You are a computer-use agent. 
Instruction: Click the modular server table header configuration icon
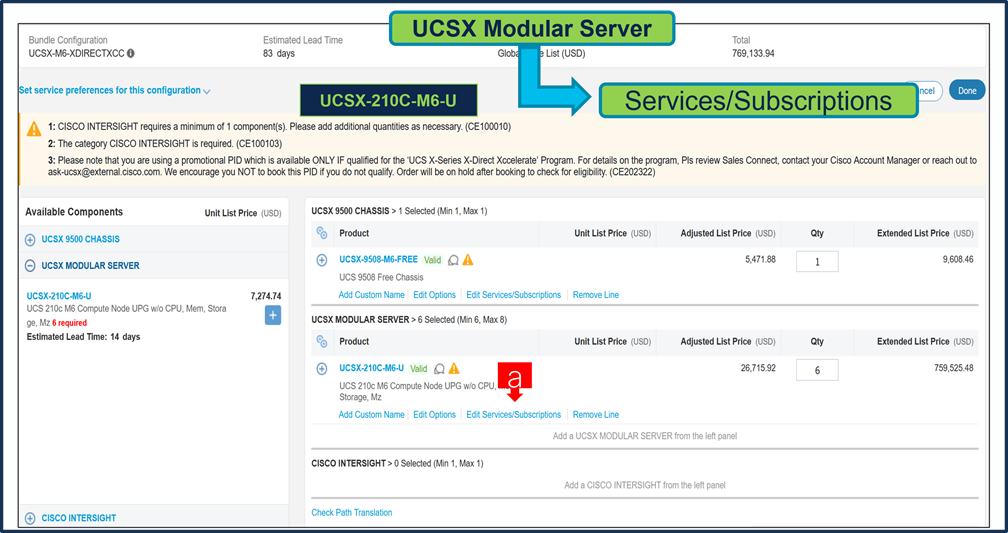coord(322,342)
